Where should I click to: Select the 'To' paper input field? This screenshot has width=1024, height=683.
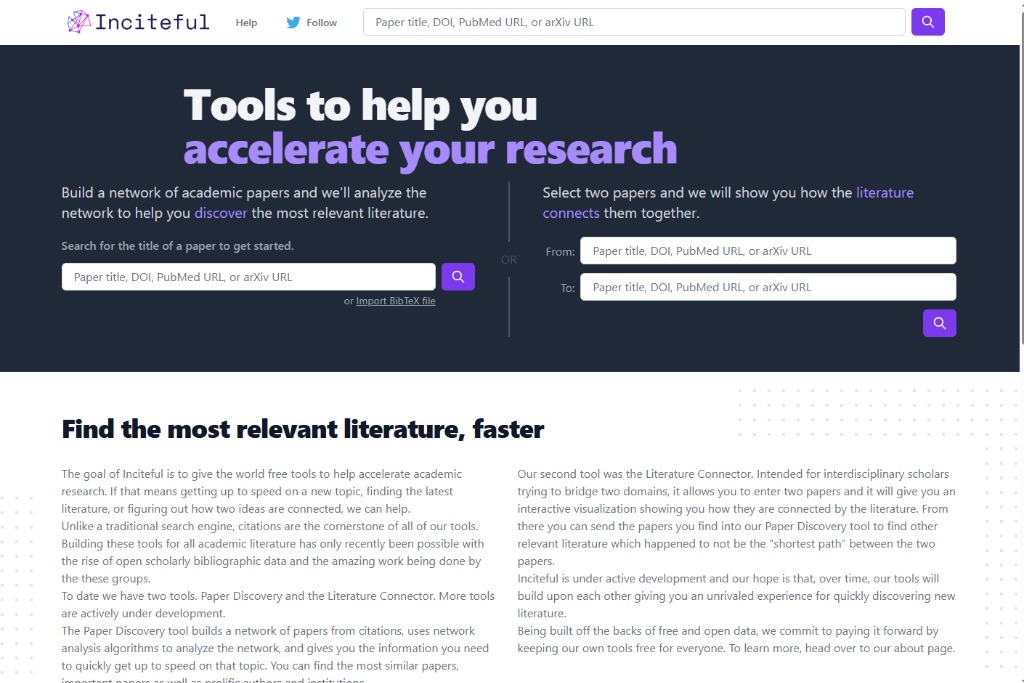click(767, 287)
